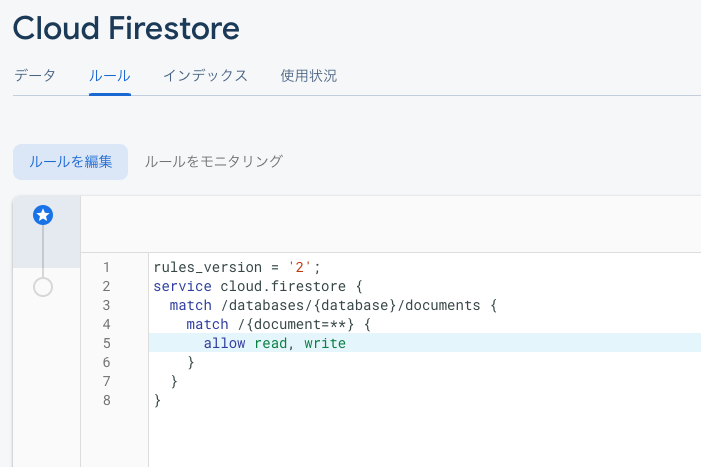Viewport: 701px width, 467px height.
Task: Place cursor on 'allow read, write' line
Action: [274, 343]
